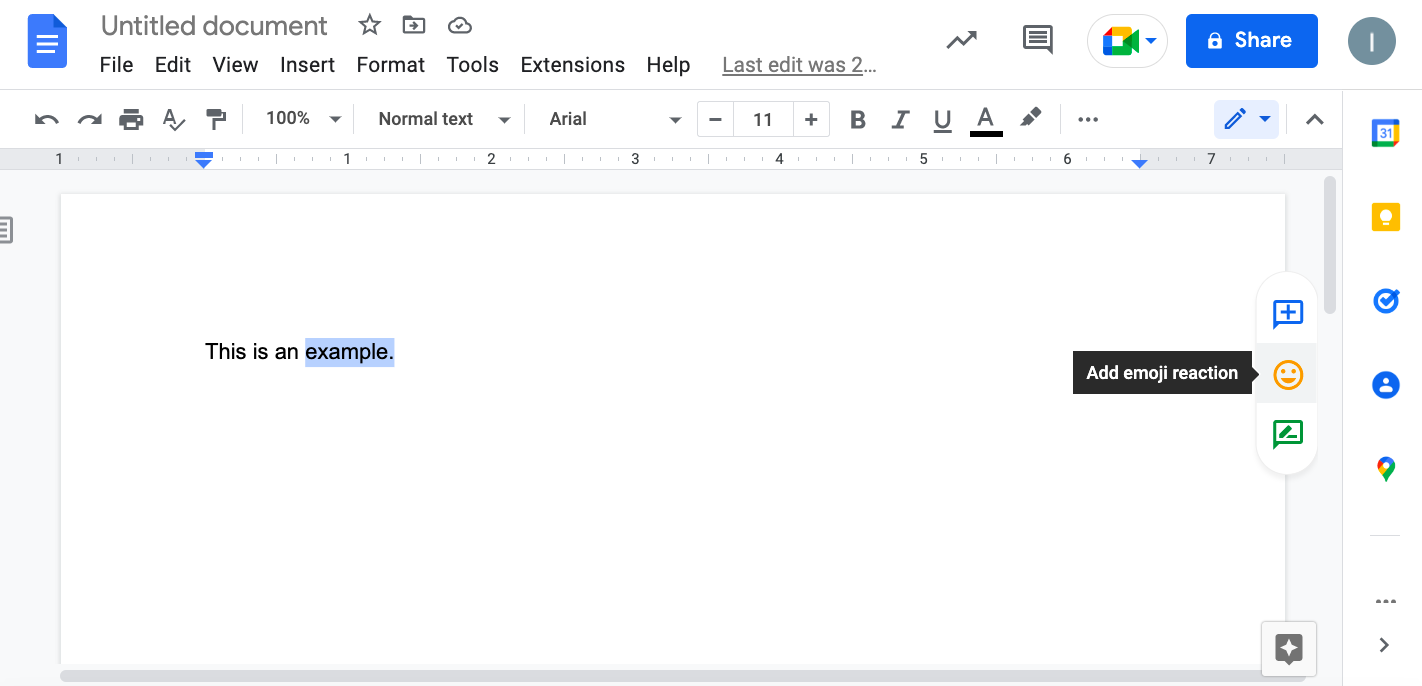Click the Add emoji reaction icon
This screenshot has width=1422, height=686.
(1287, 374)
